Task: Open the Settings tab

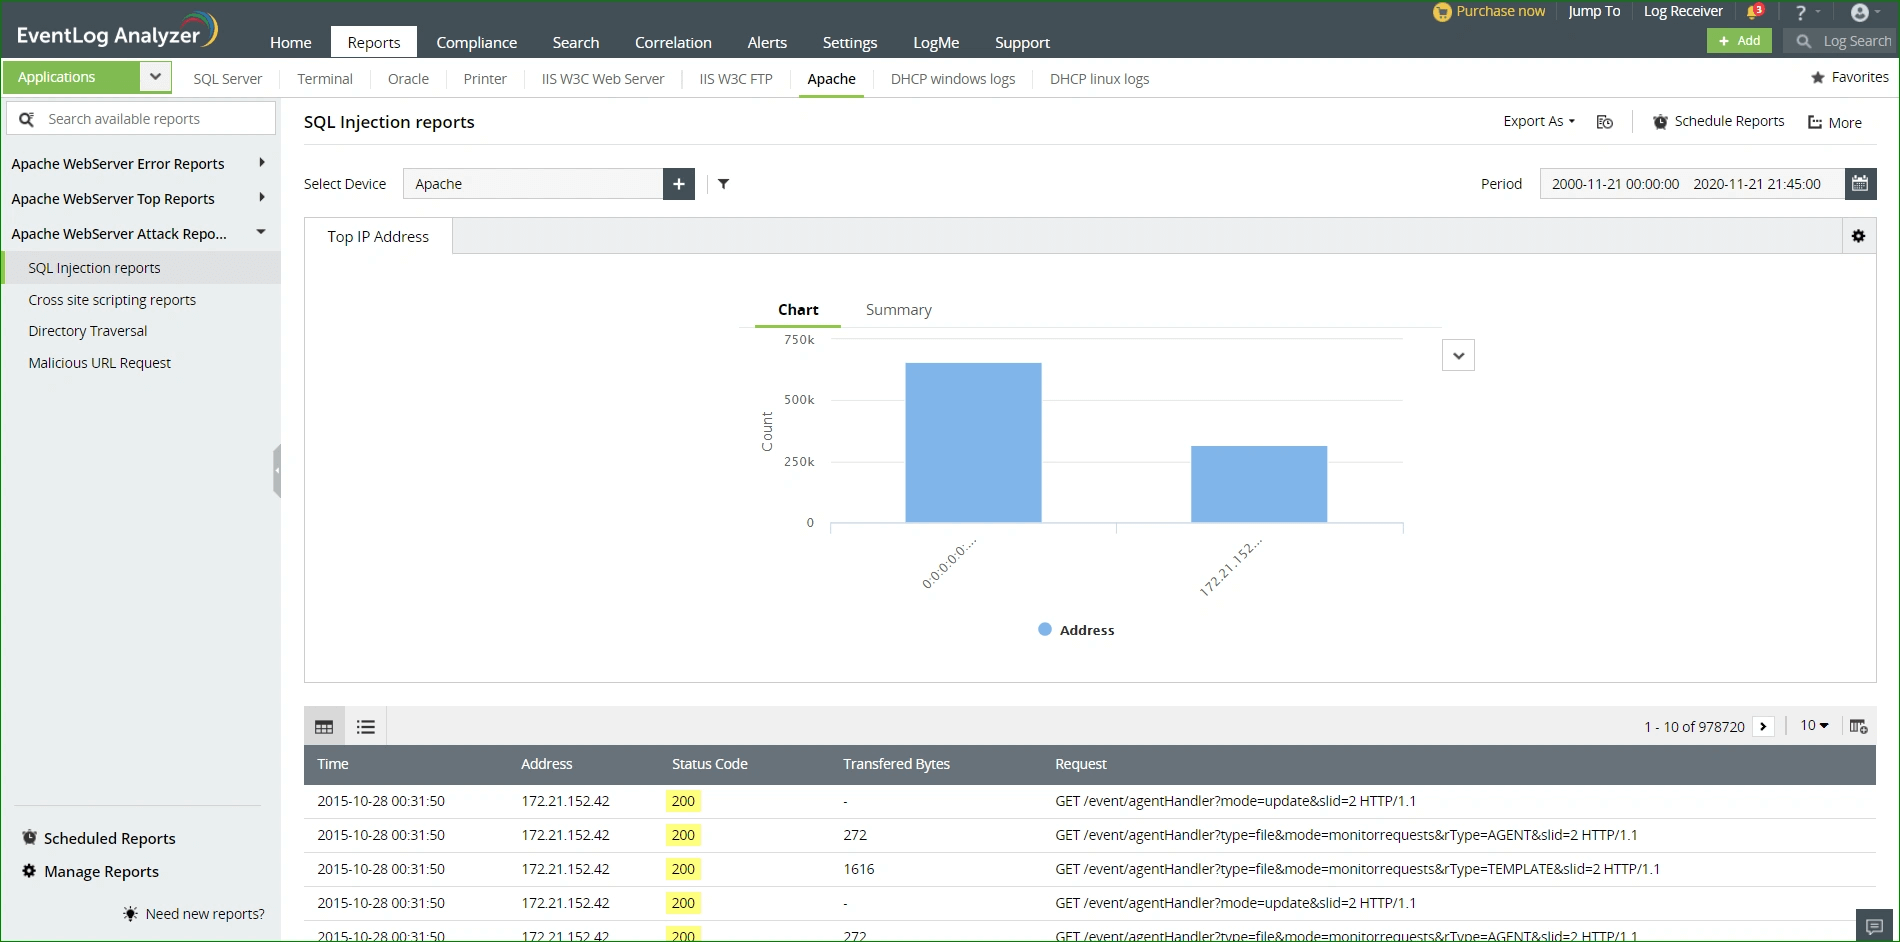Action: [850, 43]
